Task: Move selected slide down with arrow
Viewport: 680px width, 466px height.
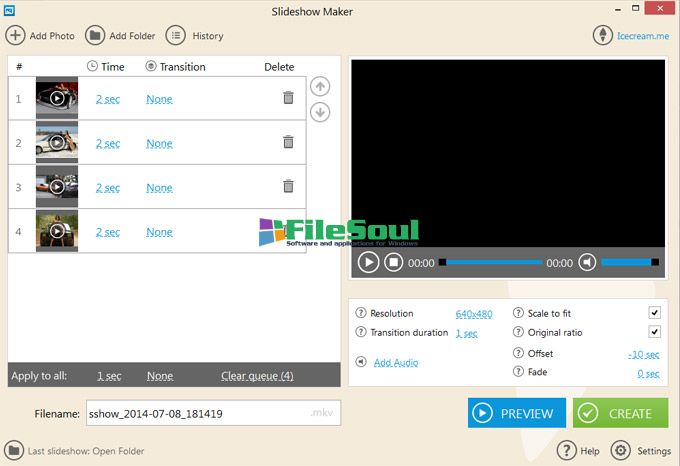Action: (320, 112)
